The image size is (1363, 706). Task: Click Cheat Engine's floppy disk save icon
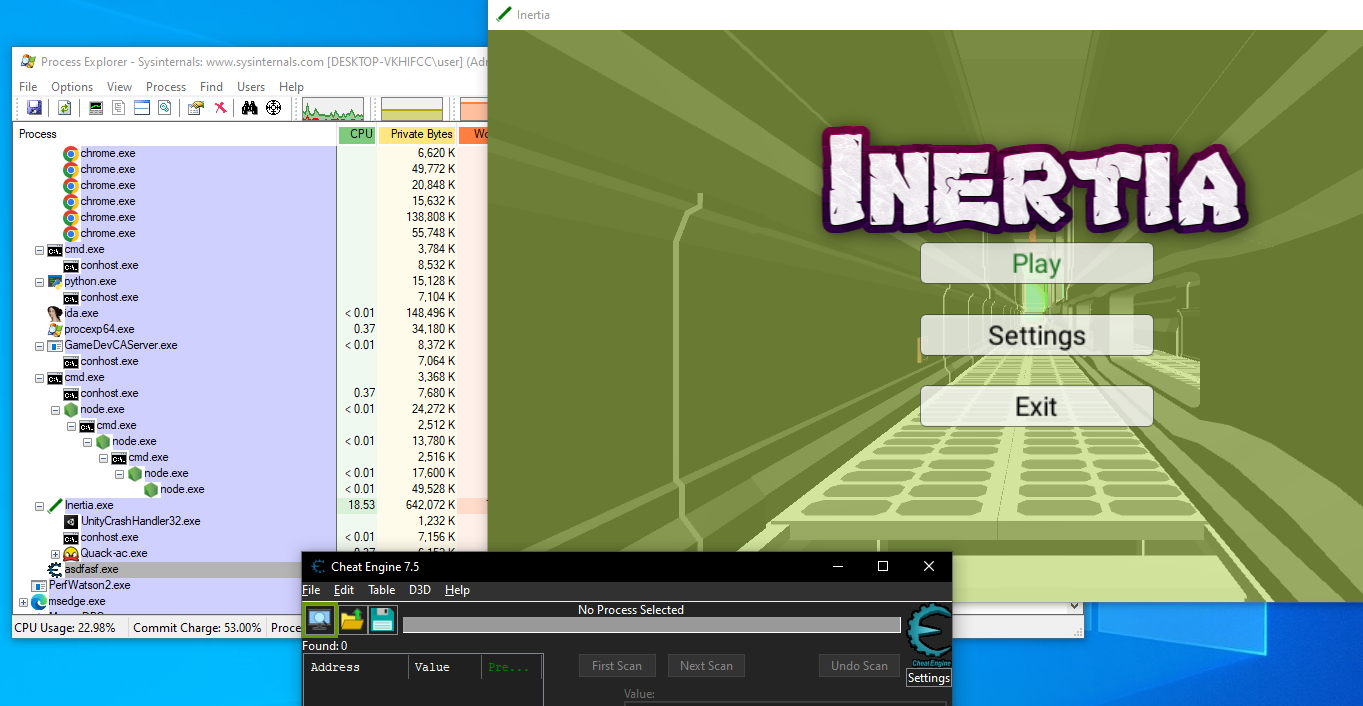tap(382, 620)
